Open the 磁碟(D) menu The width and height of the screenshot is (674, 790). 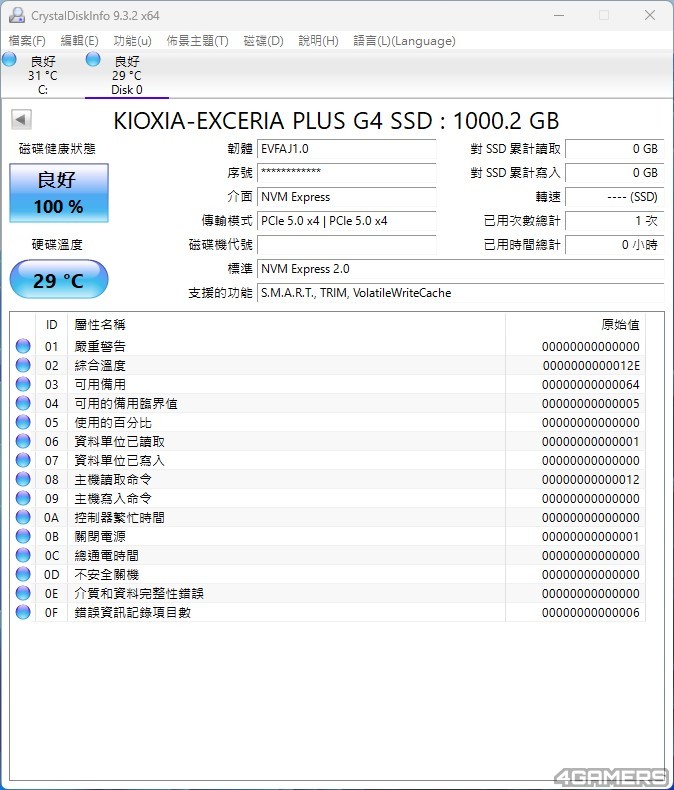click(x=263, y=41)
